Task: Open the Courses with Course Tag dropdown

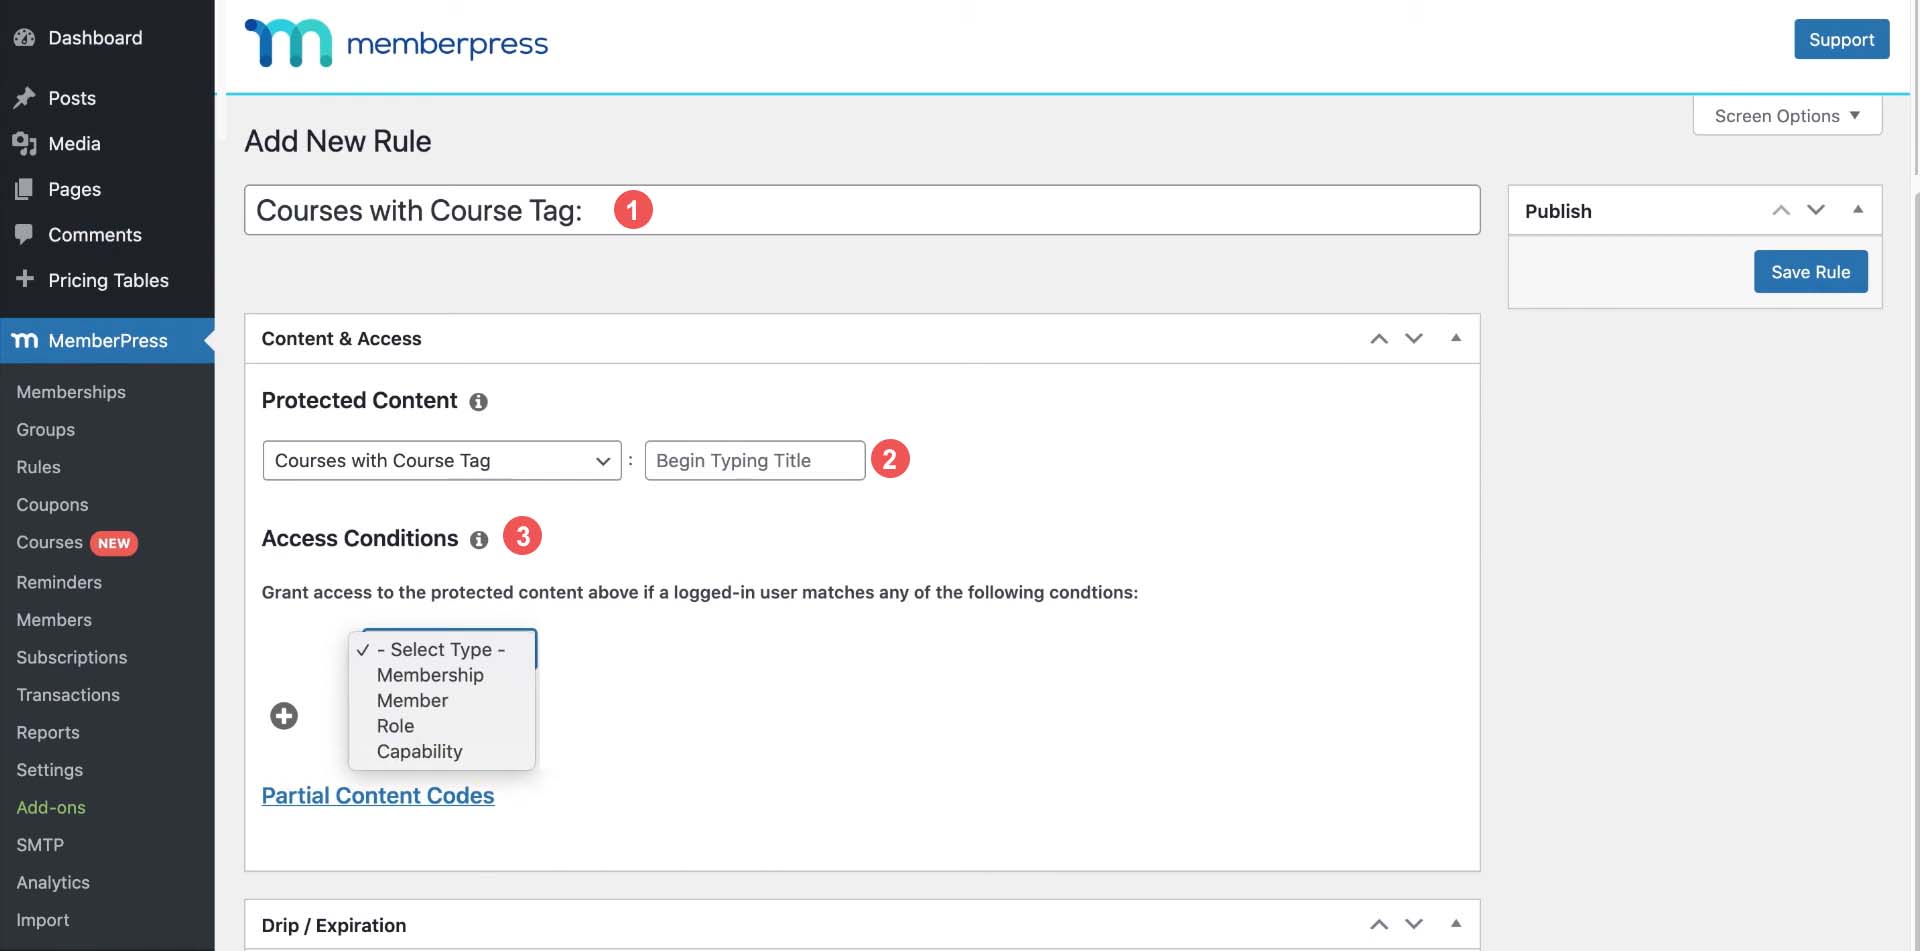Action: pos(442,461)
